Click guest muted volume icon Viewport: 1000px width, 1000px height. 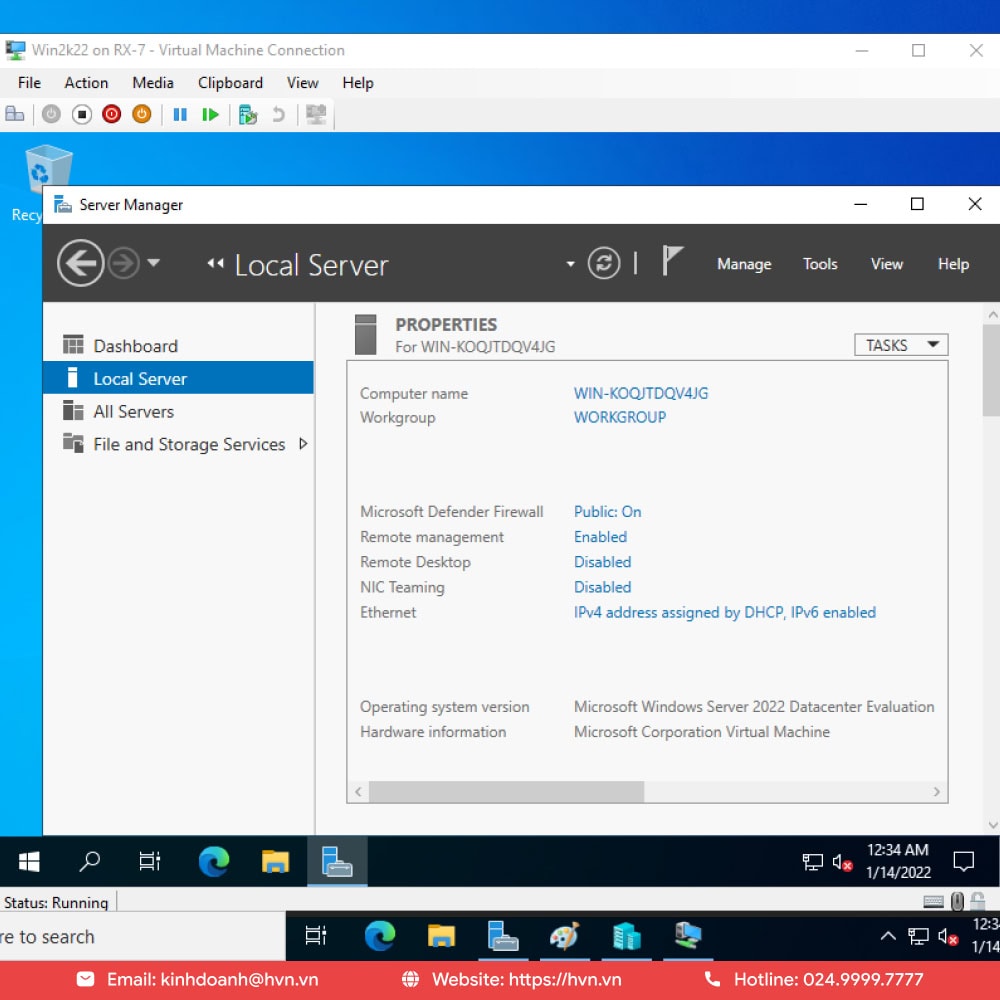pos(842,862)
